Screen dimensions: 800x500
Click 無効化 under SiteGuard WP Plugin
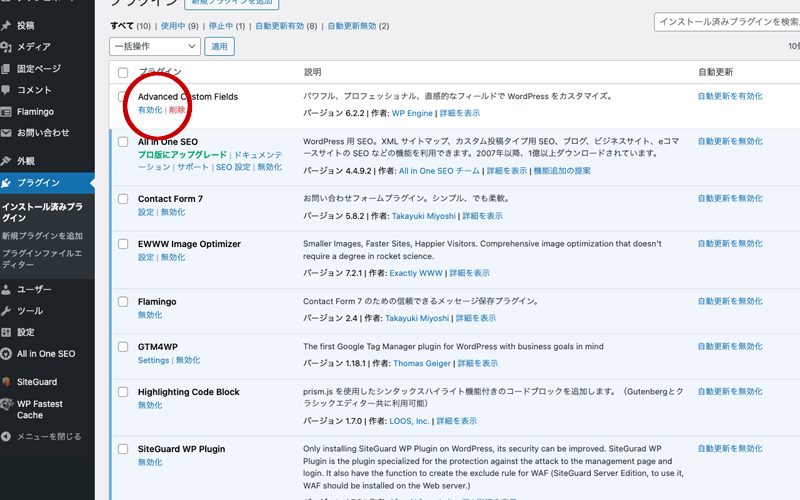150,462
